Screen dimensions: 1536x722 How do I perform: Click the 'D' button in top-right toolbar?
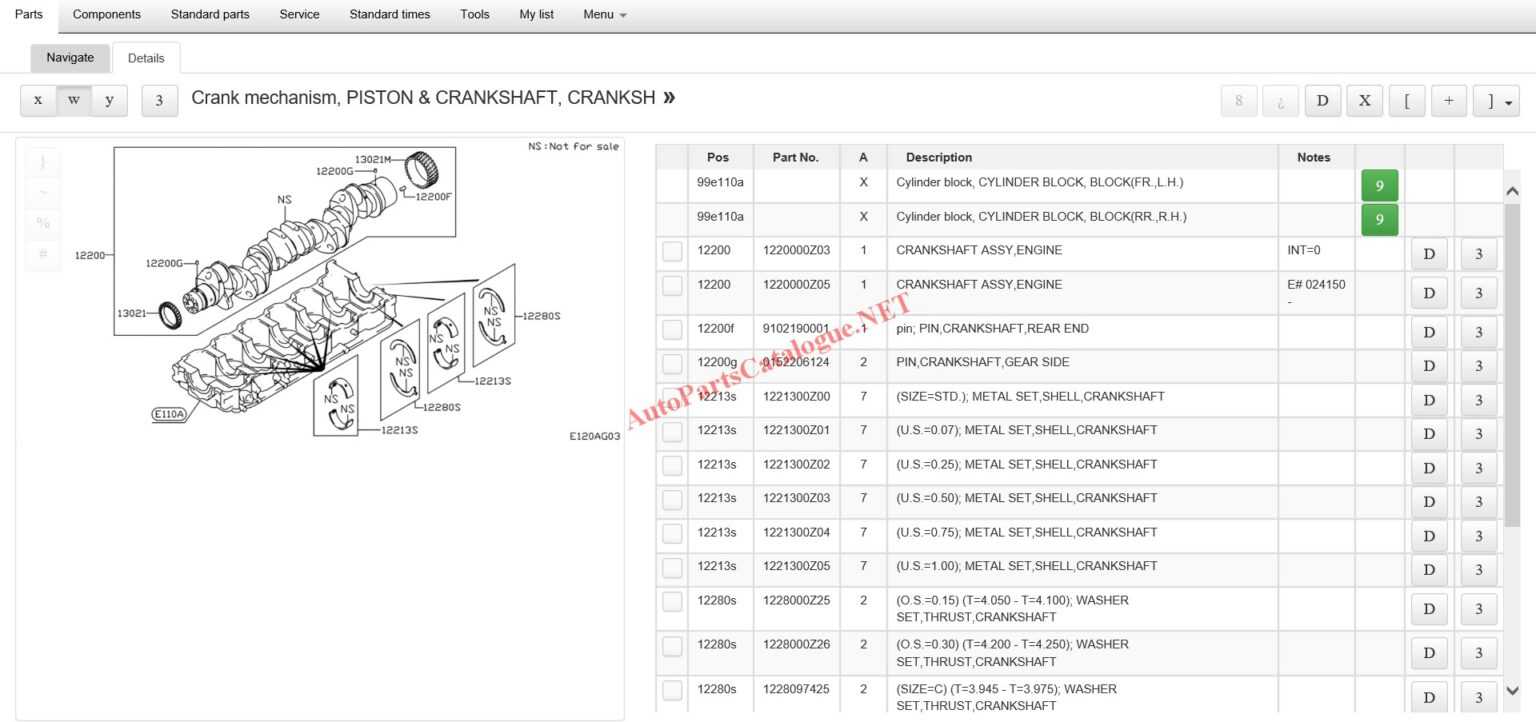pos(1322,101)
